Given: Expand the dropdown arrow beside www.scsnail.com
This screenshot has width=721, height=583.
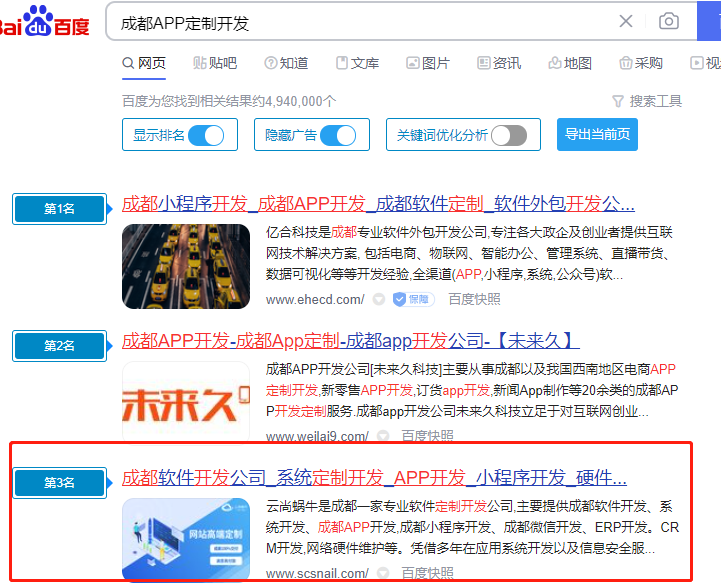Looking at the screenshot, I should point(382,573).
